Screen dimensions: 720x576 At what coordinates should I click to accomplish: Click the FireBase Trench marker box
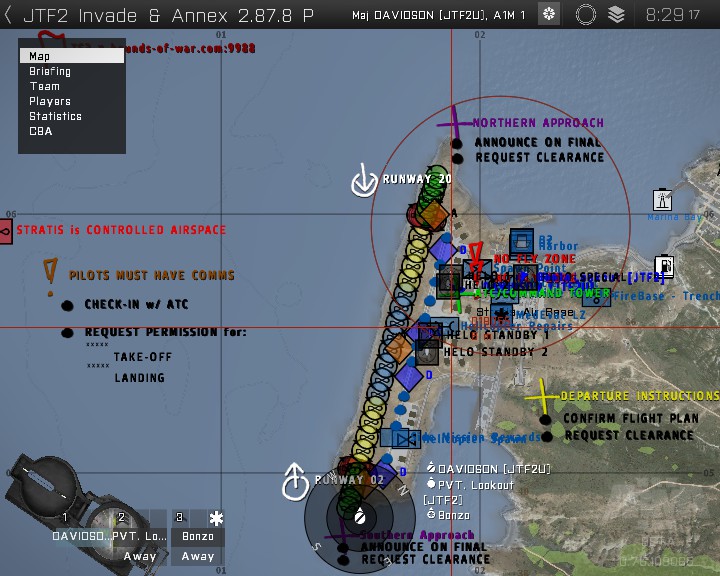[x=596, y=298]
